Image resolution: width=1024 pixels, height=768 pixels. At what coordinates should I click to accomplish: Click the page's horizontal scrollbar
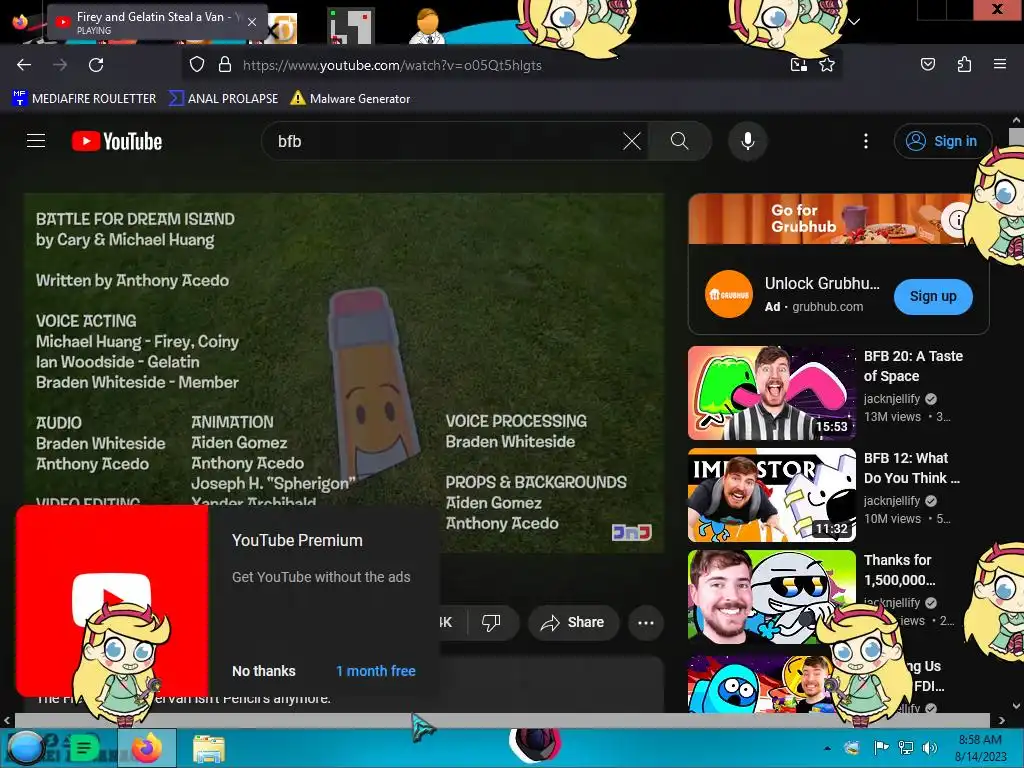(x=503, y=720)
